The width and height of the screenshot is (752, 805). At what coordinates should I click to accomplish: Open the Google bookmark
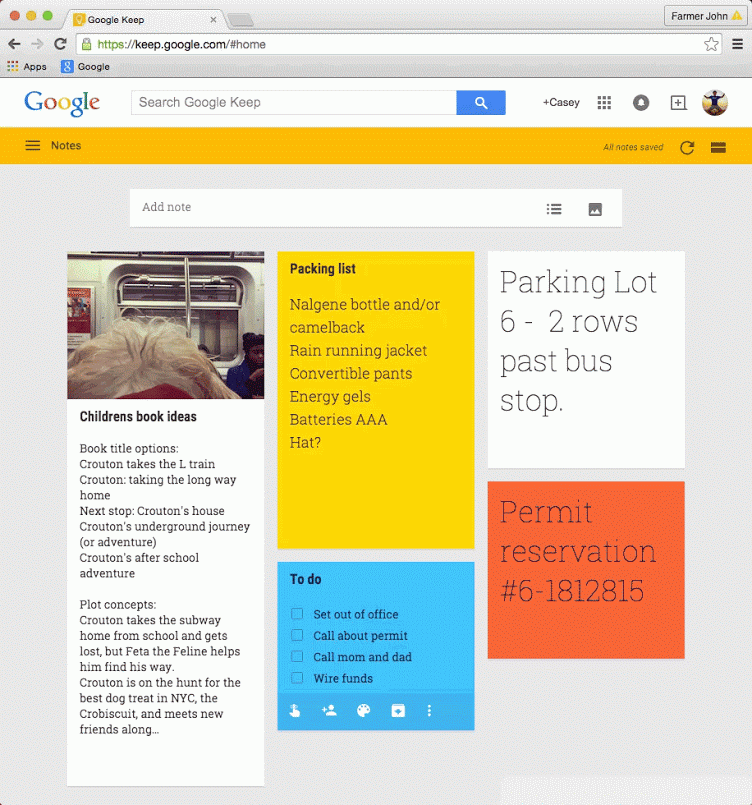(85, 67)
